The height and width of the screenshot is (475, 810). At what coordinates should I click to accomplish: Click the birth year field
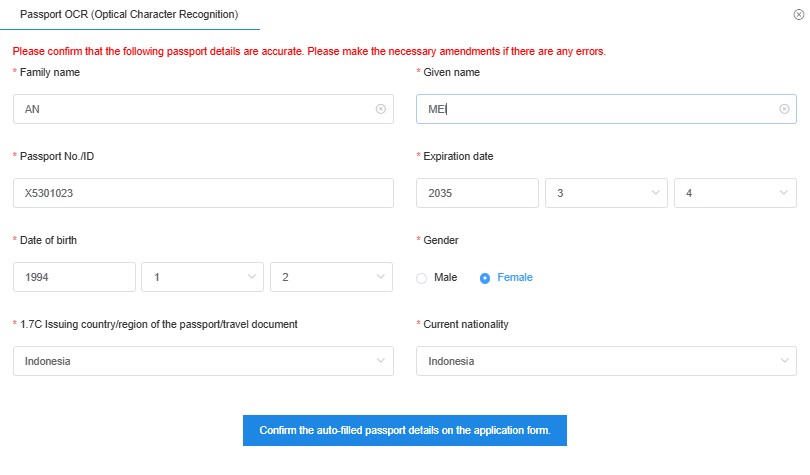tap(74, 277)
